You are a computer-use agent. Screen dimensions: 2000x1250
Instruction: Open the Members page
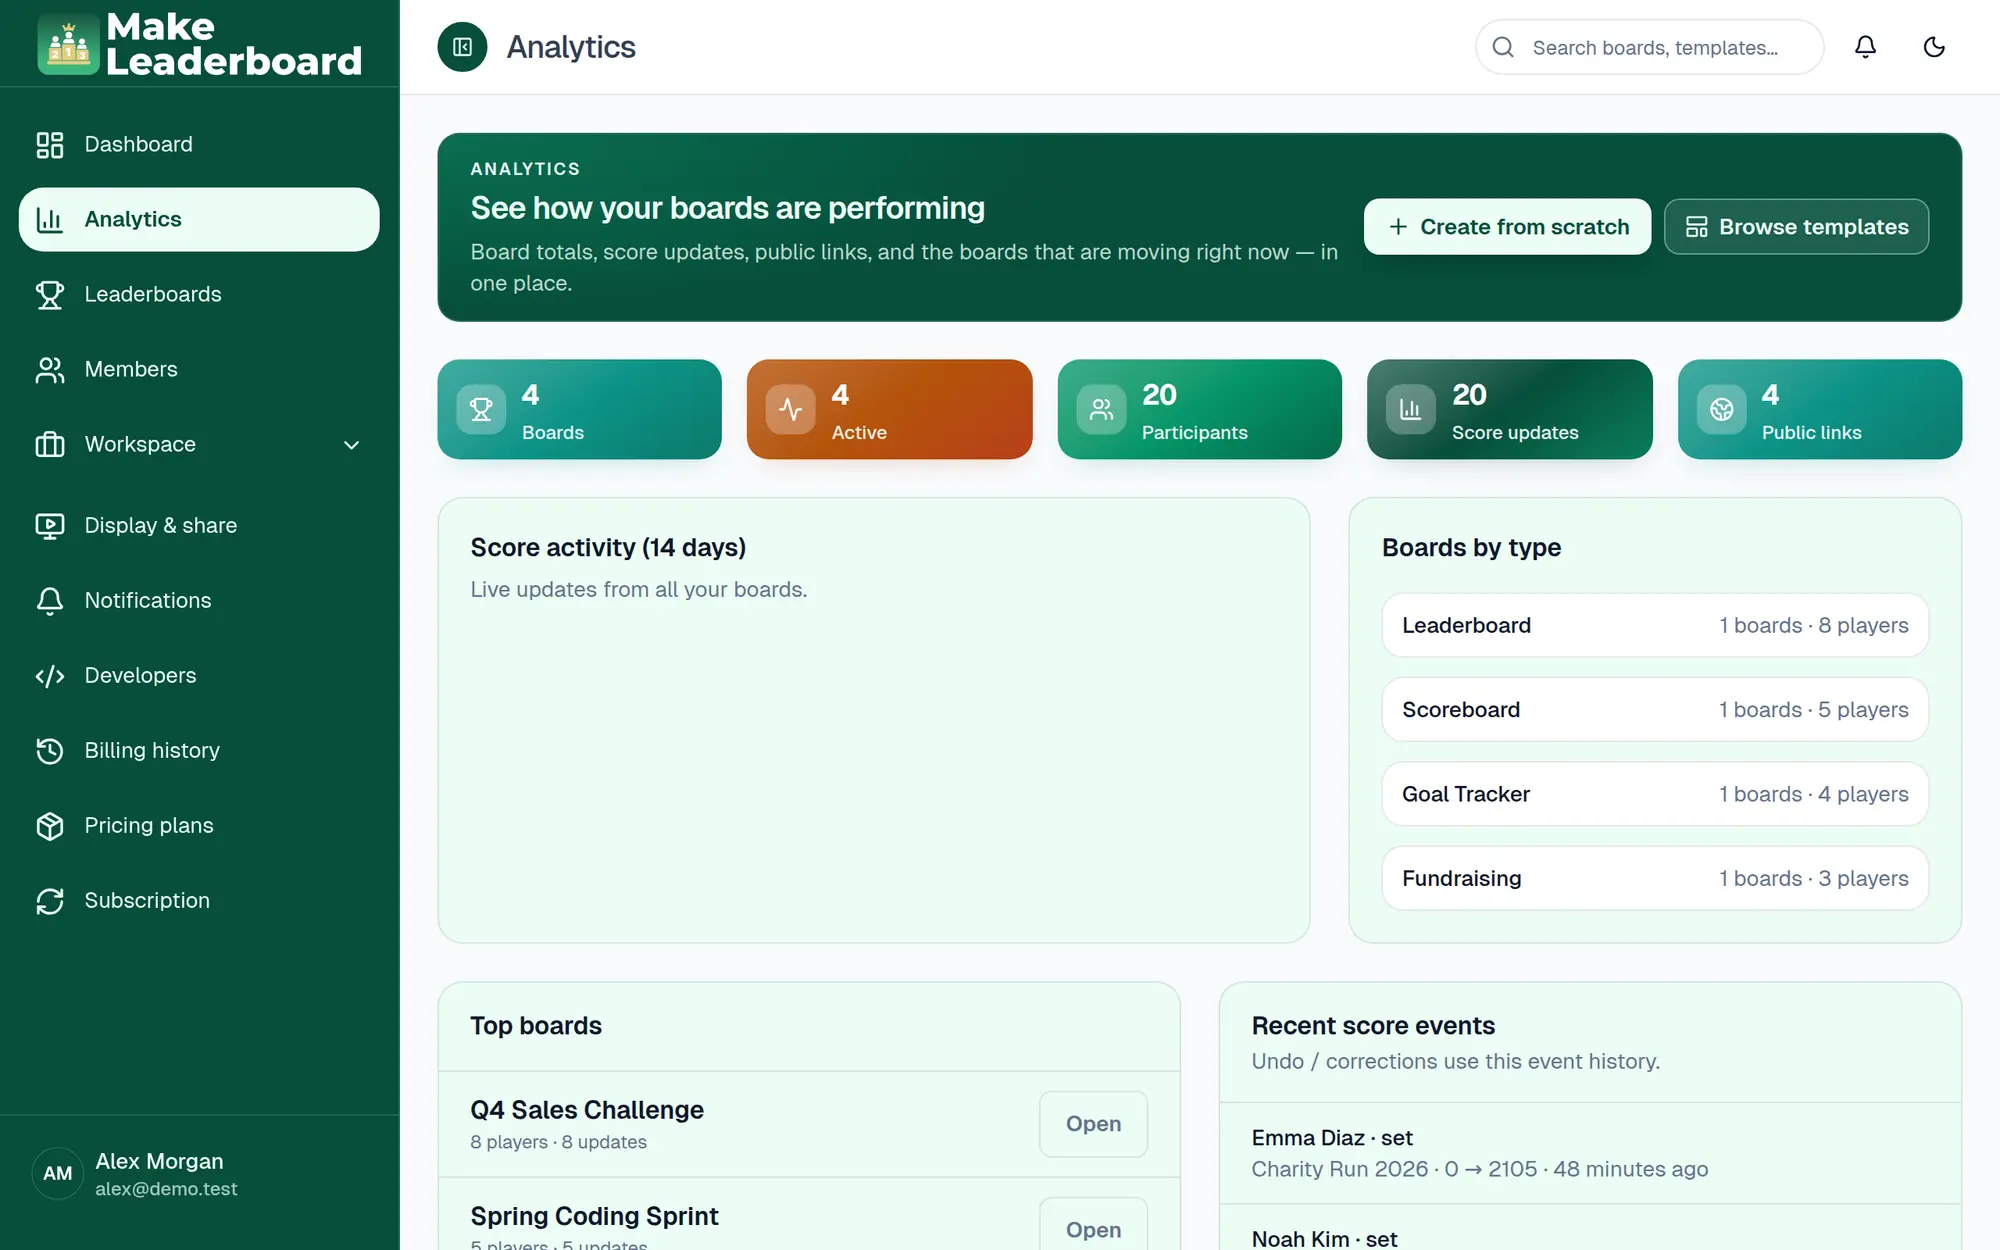point(199,370)
